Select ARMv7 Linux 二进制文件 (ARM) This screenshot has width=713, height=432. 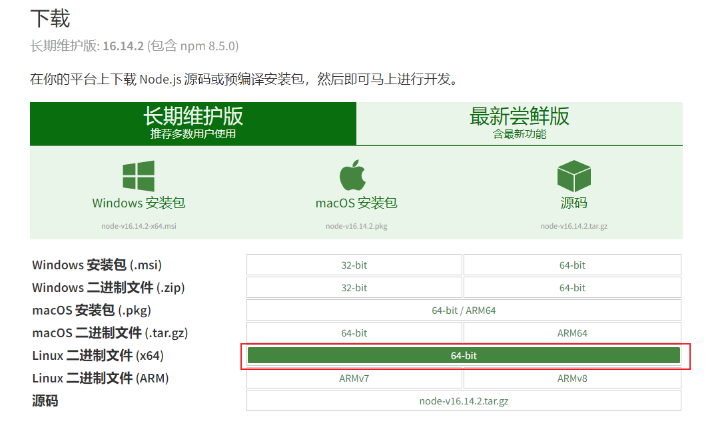pos(354,378)
